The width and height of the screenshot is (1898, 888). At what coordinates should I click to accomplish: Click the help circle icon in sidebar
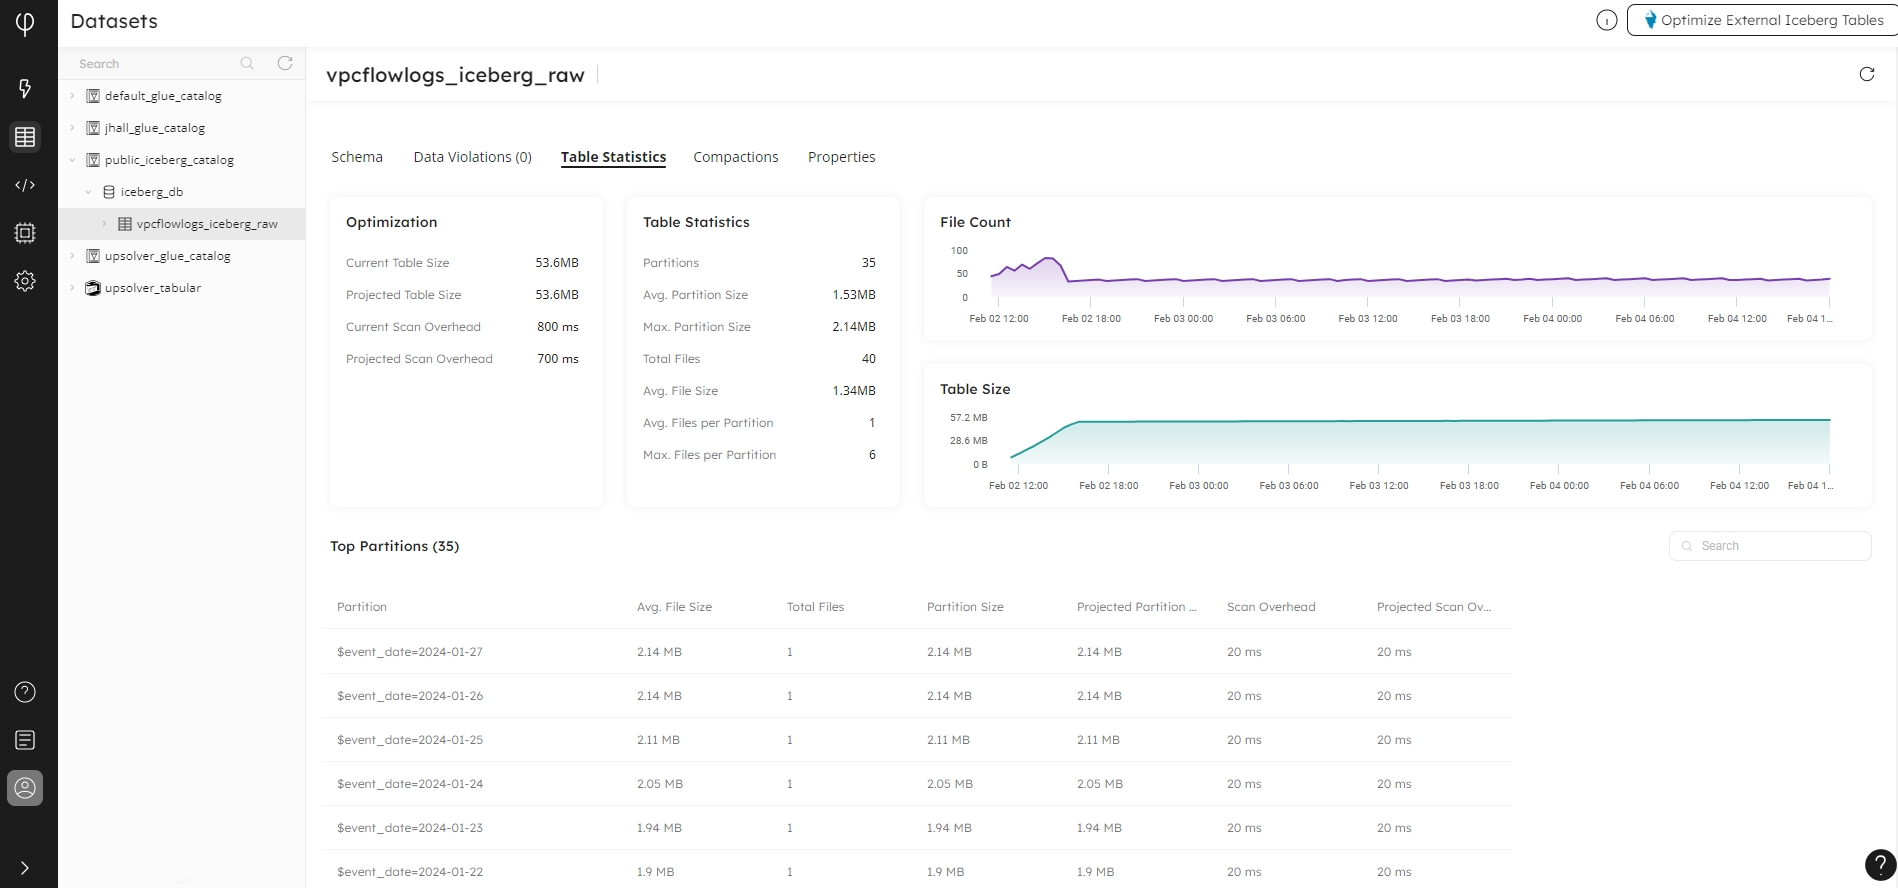click(25, 692)
